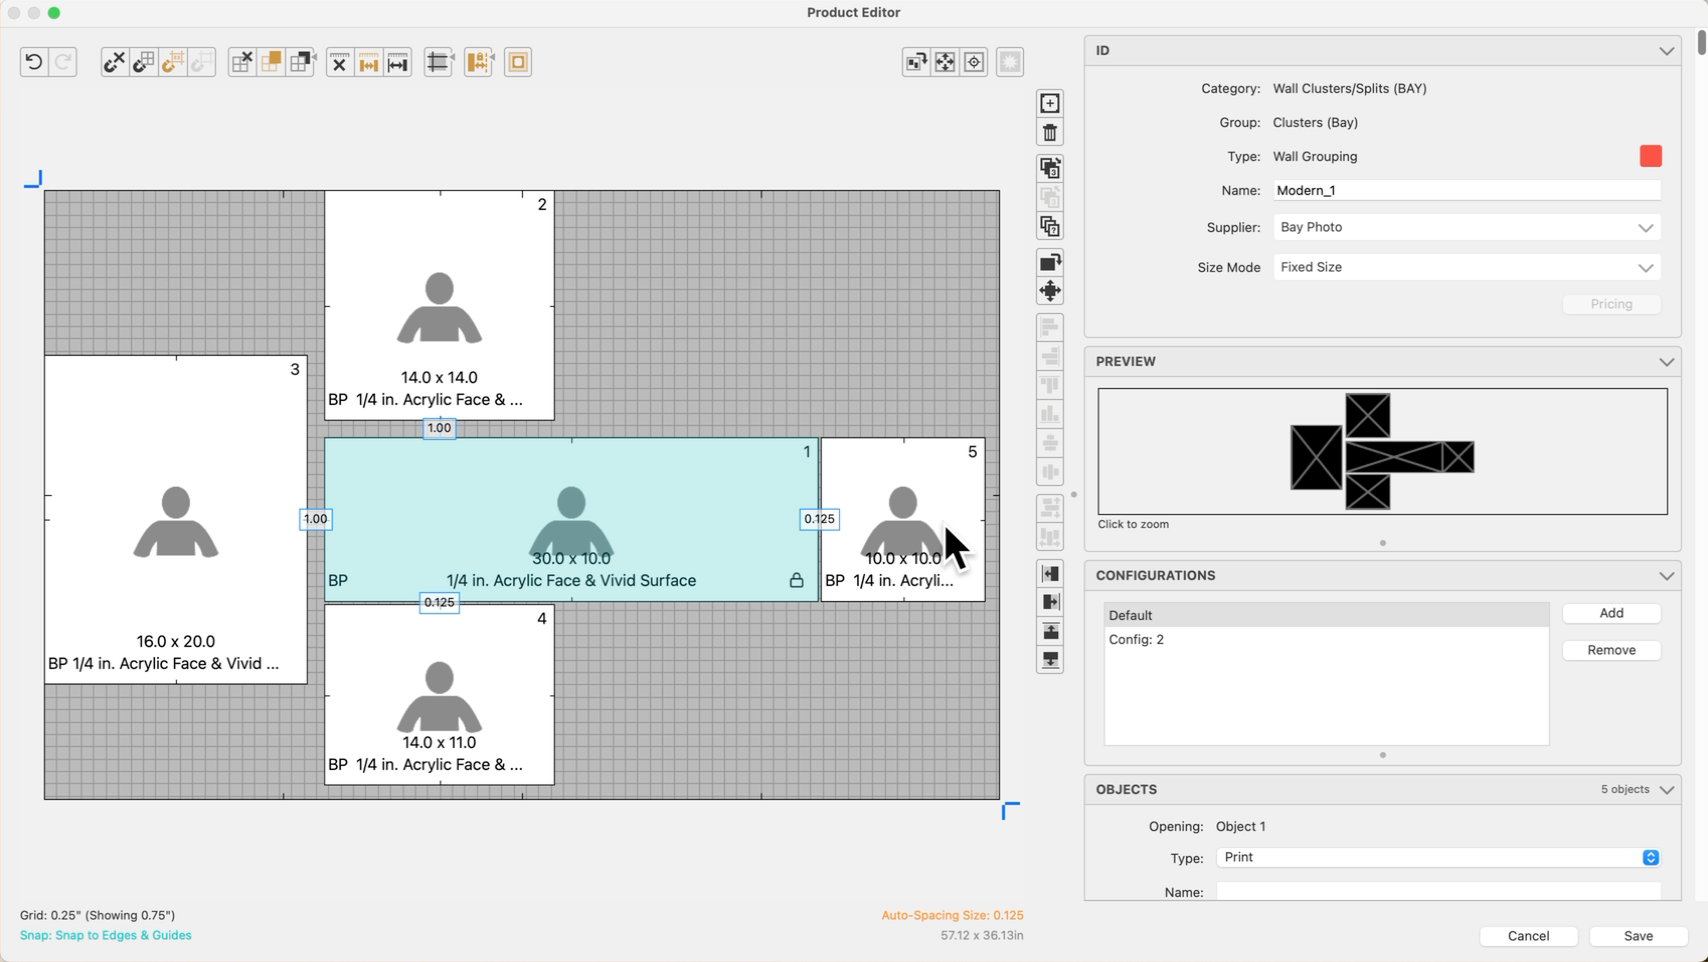Click the Save button
The height and width of the screenshot is (962, 1708).
tap(1638, 936)
